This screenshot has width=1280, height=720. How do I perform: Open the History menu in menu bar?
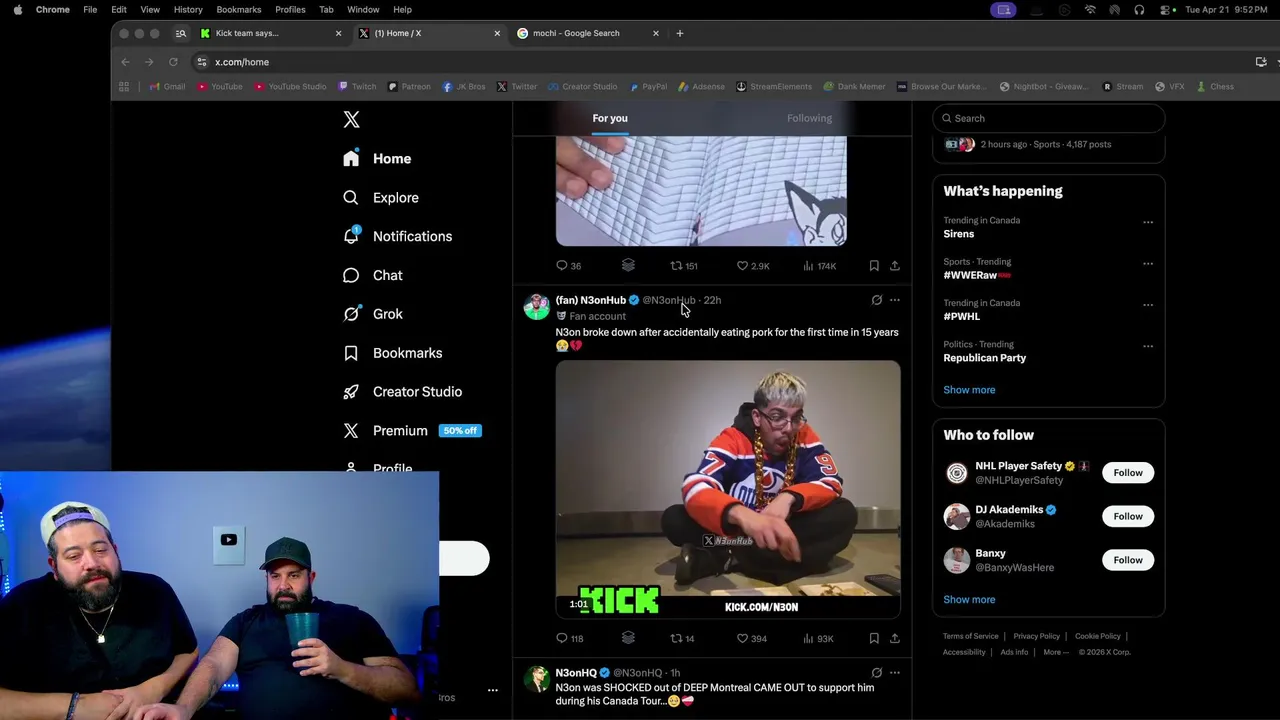(188, 10)
